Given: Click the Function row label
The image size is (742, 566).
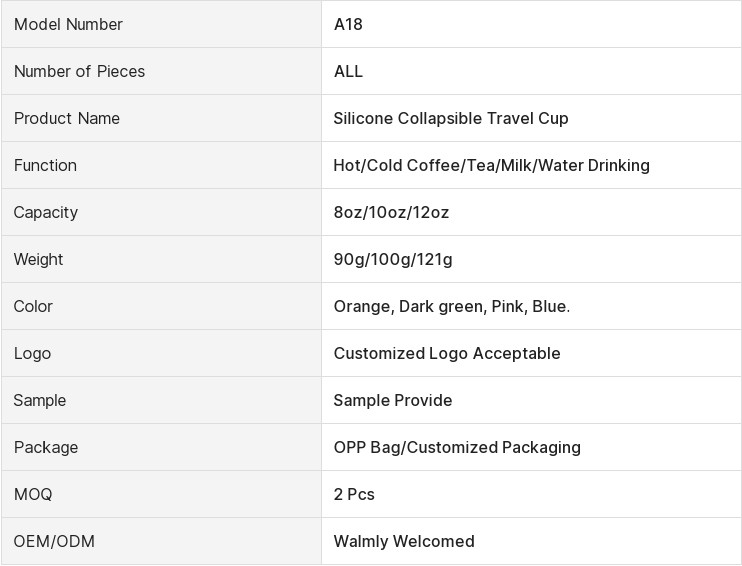Looking at the screenshot, I should coord(45,165).
